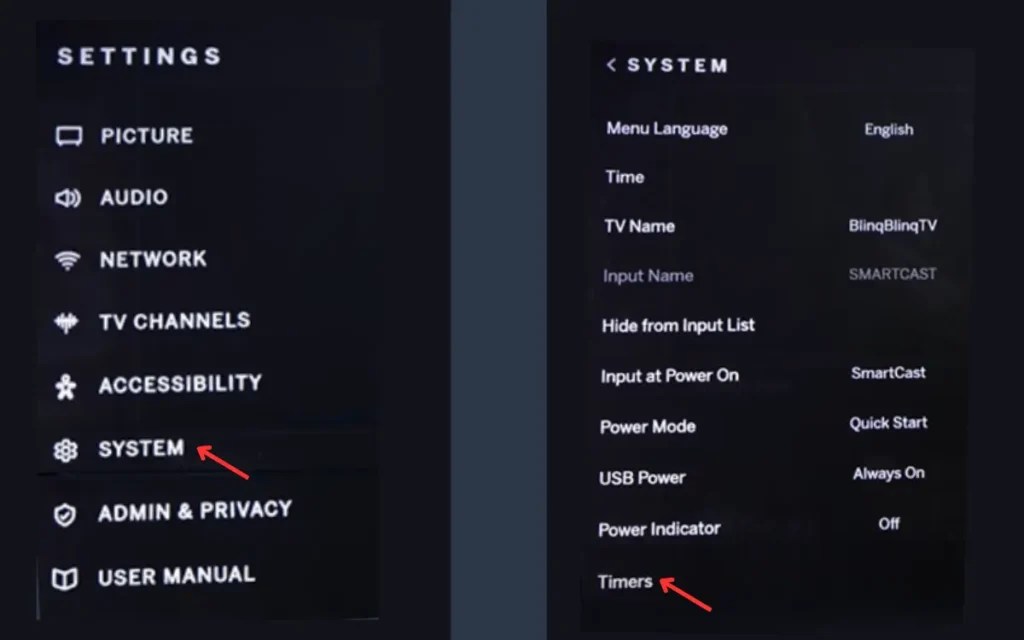This screenshot has width=1024, height=640.
Task: Enable Hide from Input List
Action: point(677,325)
